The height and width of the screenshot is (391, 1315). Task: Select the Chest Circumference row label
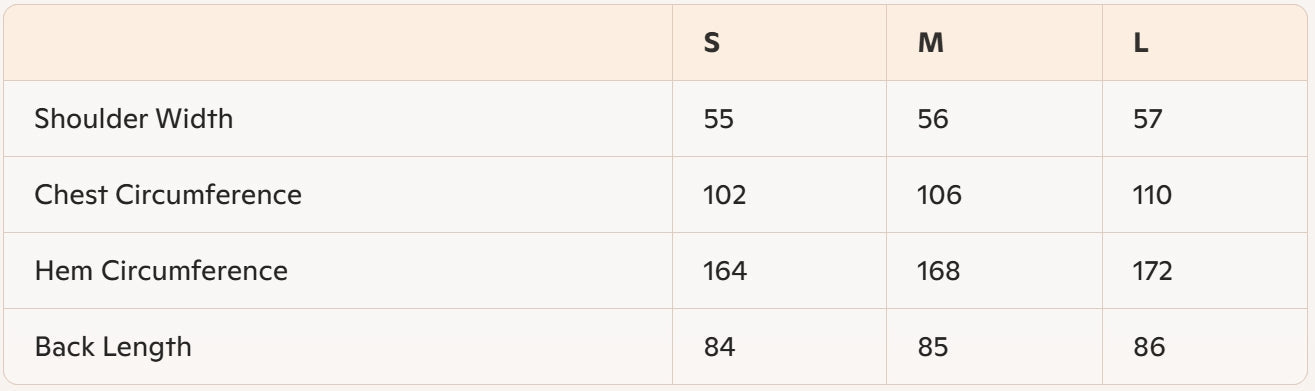pos(168,195)
